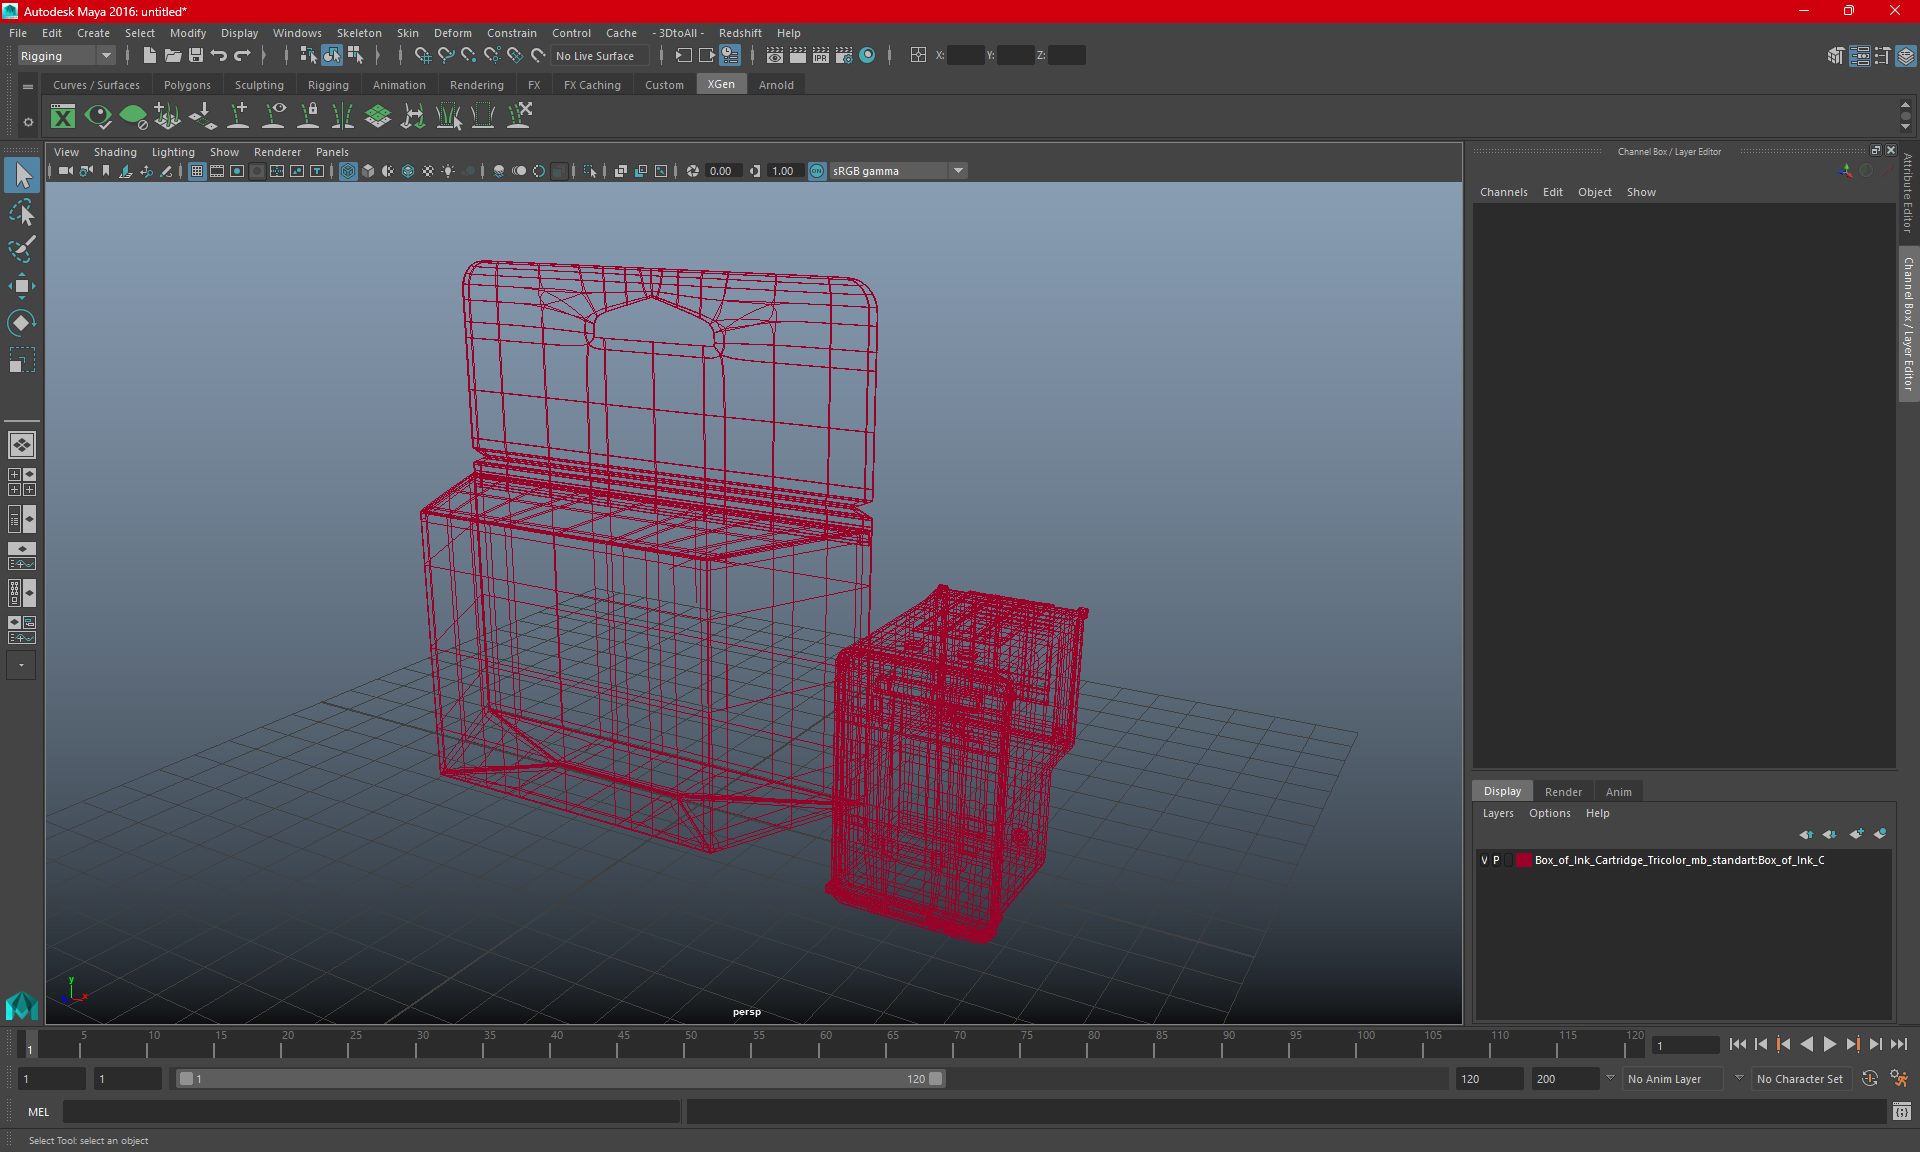Open the Skeleton menu
The width and height of the screenshot is (1920, 1152).
pos(358,33)
